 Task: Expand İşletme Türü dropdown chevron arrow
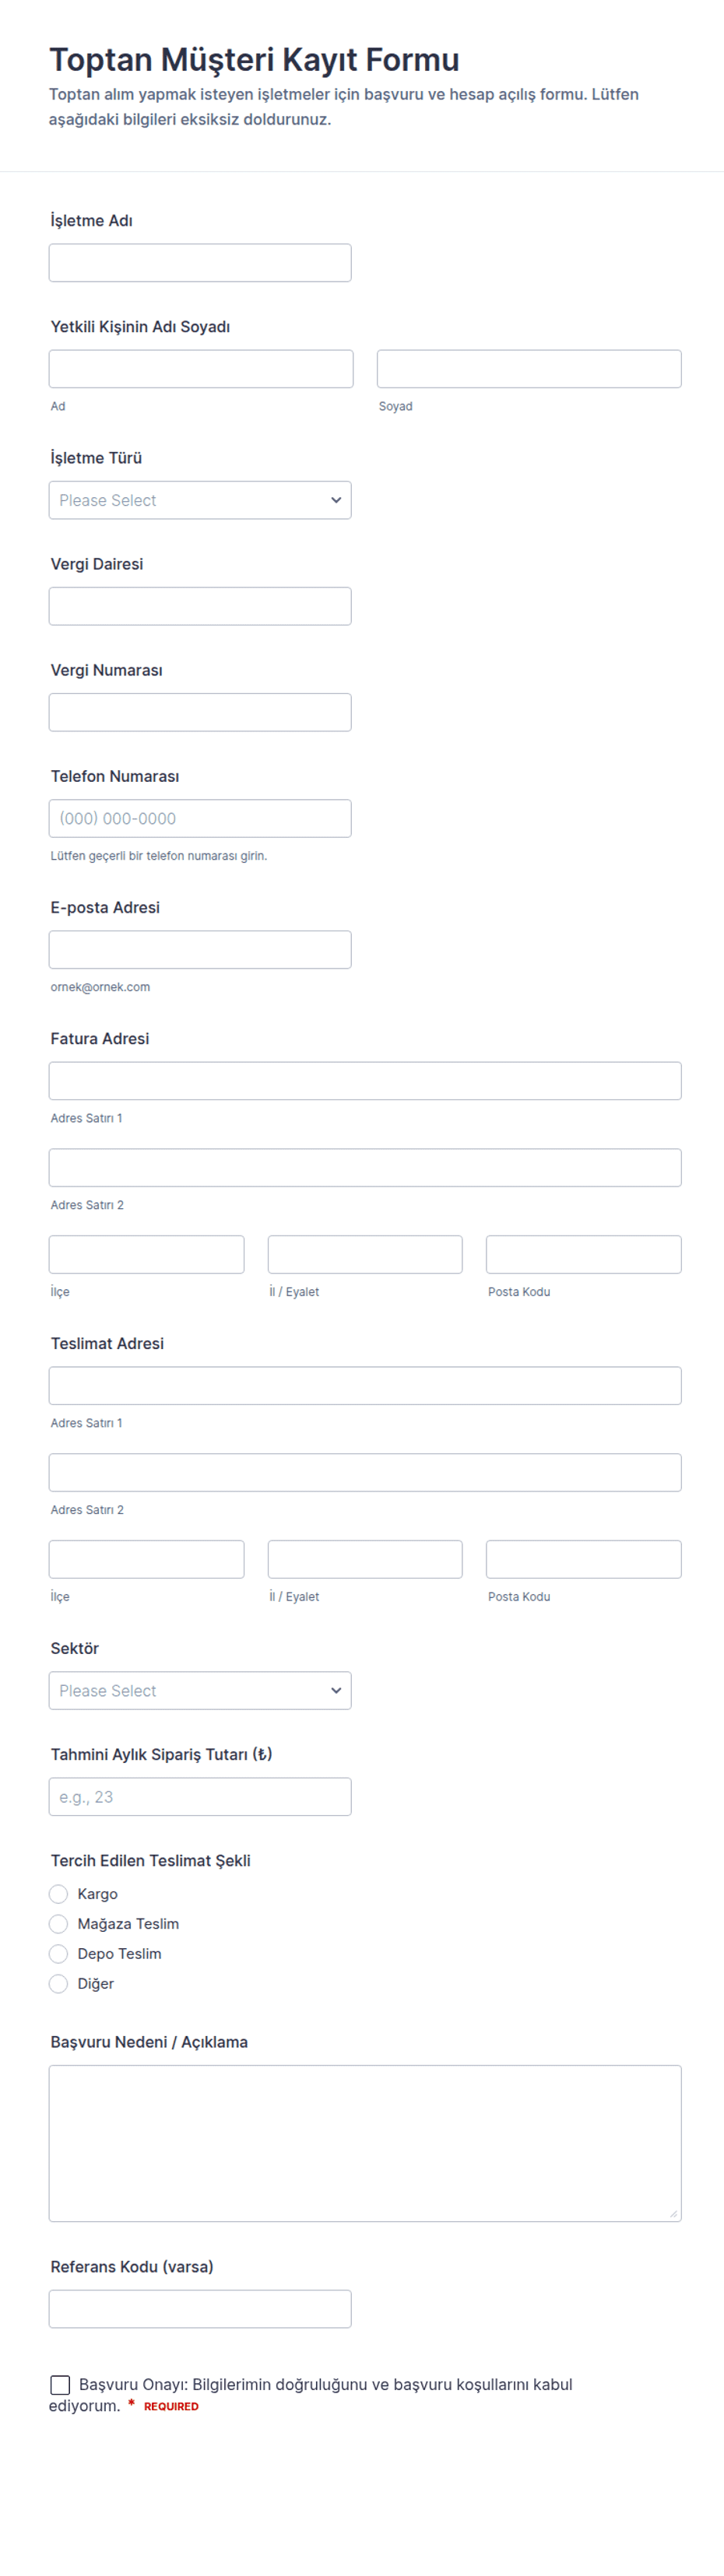click(x=336, y=500)
